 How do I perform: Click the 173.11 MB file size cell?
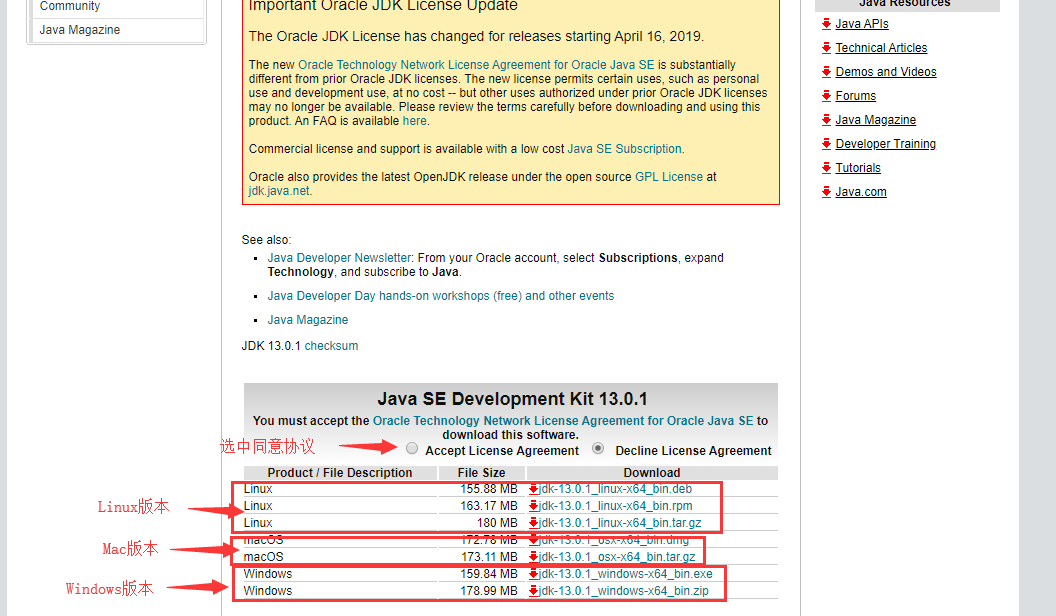point(489,557)
